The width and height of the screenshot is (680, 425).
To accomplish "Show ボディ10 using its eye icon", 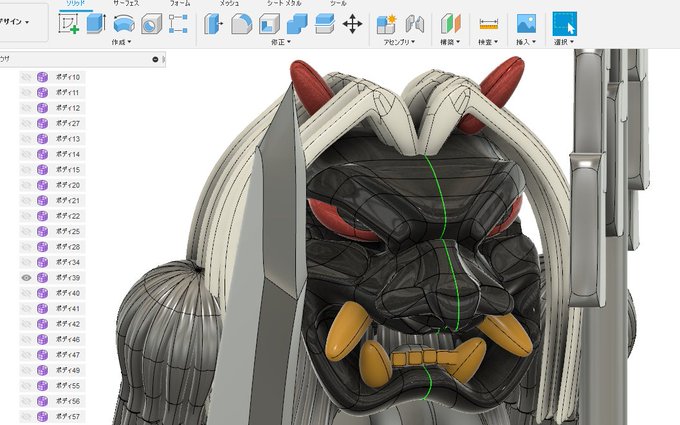I will coord(26,77).
